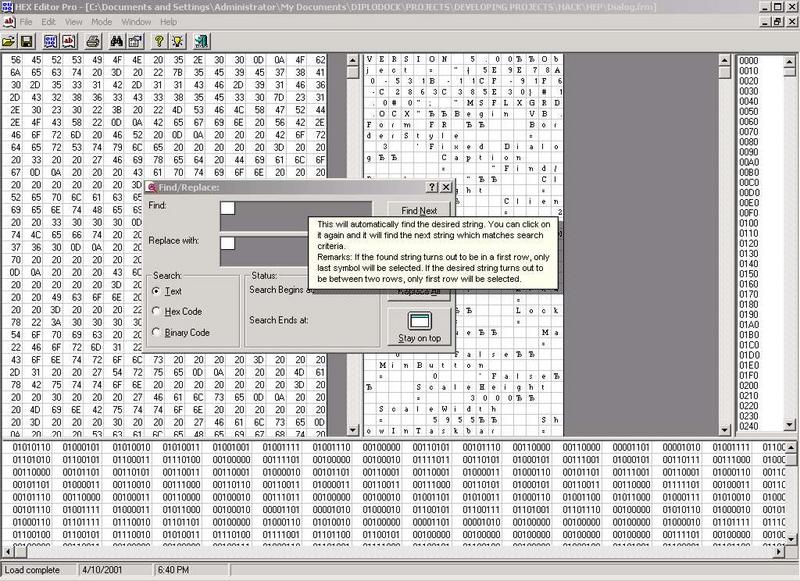Open the File menu
This screenshot has width=800, height=581.
click(26, 22)
